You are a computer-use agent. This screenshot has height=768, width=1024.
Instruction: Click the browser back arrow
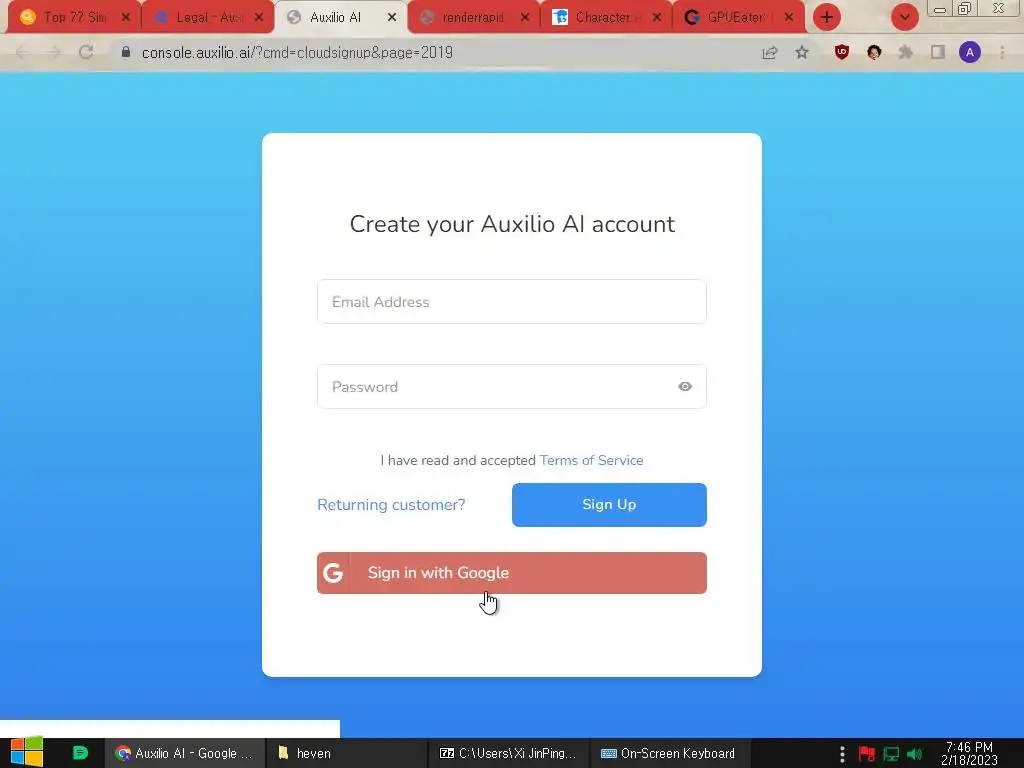22,52
